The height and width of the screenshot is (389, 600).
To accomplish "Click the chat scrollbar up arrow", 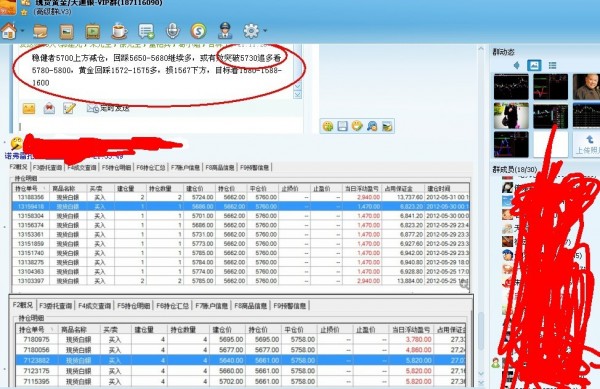I will pos(481,49).
